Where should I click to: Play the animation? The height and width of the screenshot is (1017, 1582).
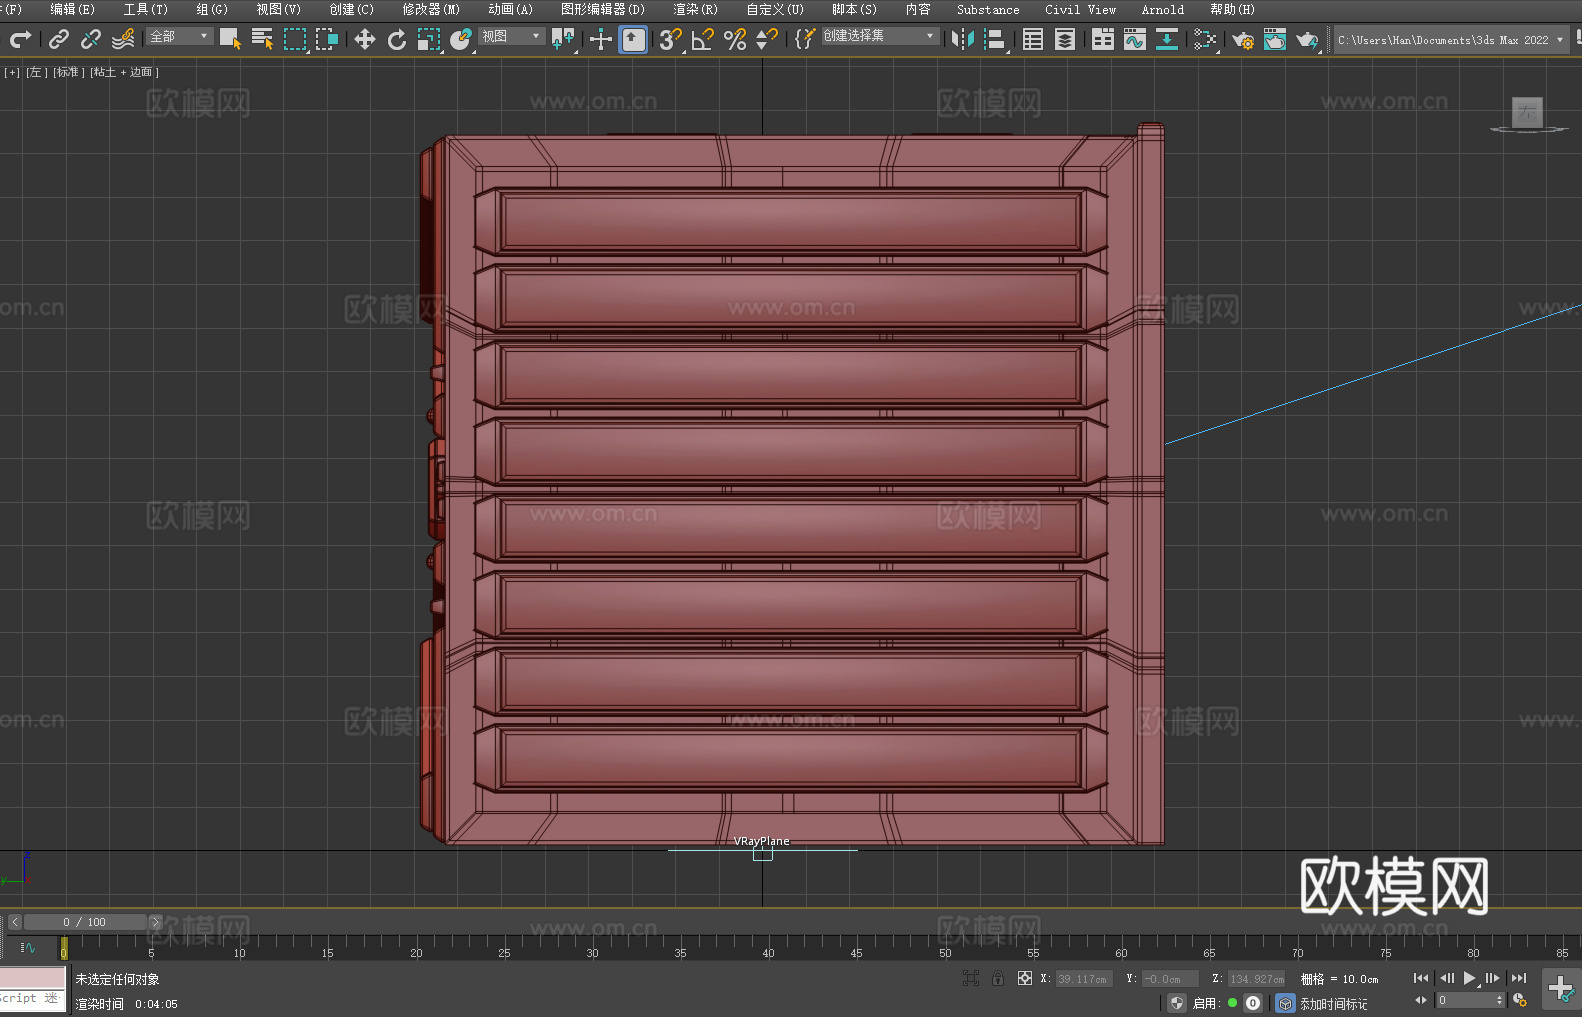[1469, 978]
